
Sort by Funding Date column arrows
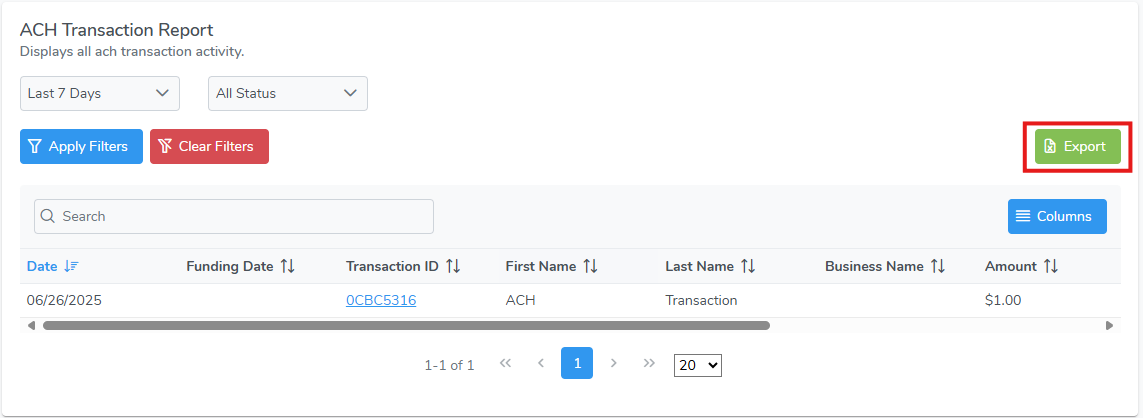[x=288, y=266]
